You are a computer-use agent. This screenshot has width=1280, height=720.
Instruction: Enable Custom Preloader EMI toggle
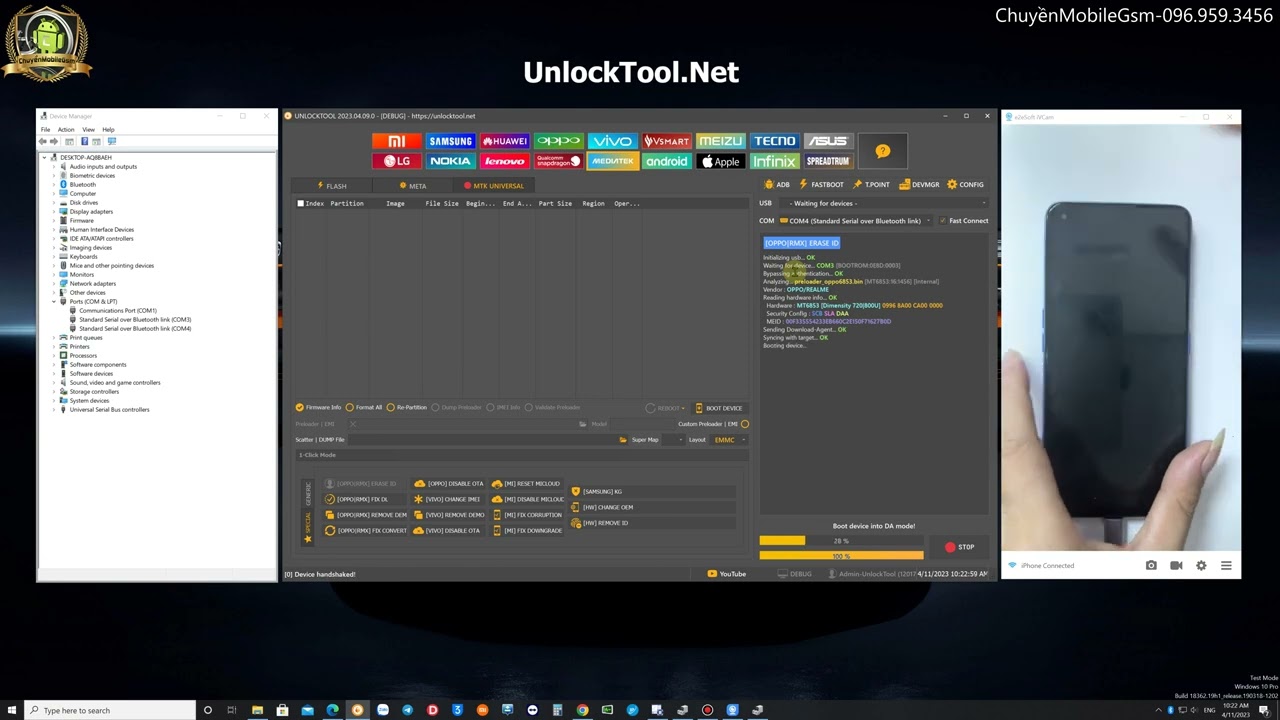[745, 424]
